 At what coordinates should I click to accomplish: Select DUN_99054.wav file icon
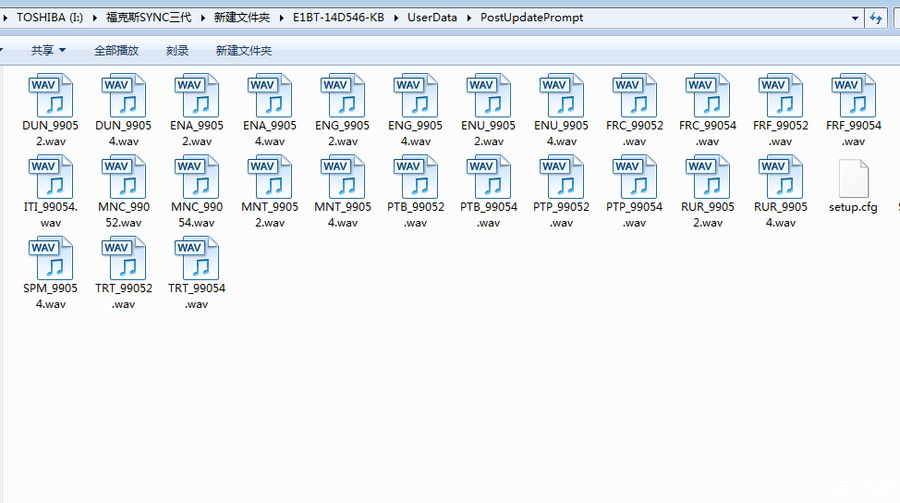(x=123, y=95)
